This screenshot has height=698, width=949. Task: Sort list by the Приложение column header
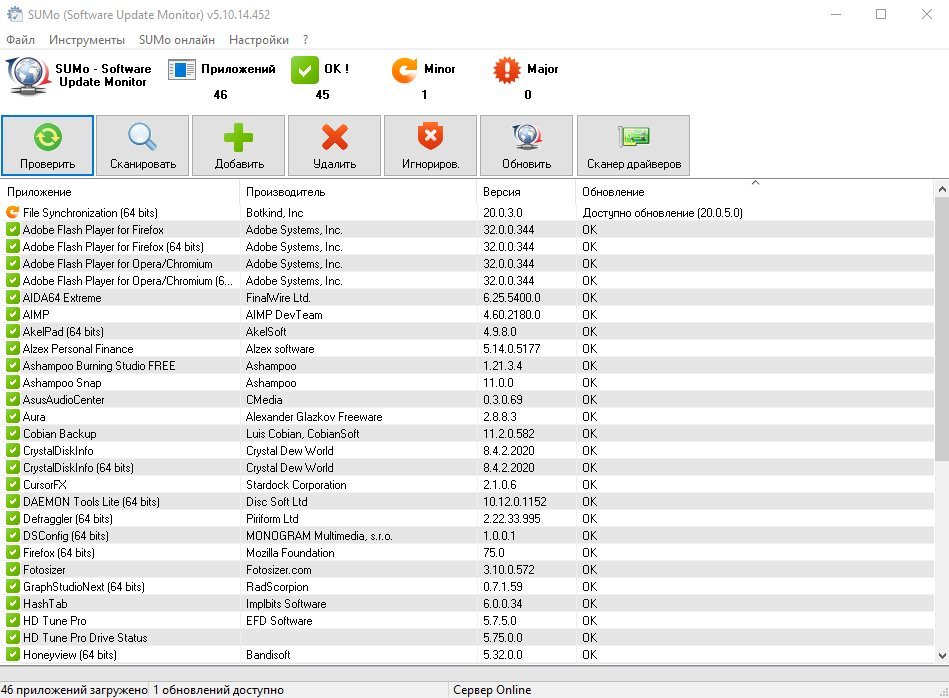tap(40, 192)
